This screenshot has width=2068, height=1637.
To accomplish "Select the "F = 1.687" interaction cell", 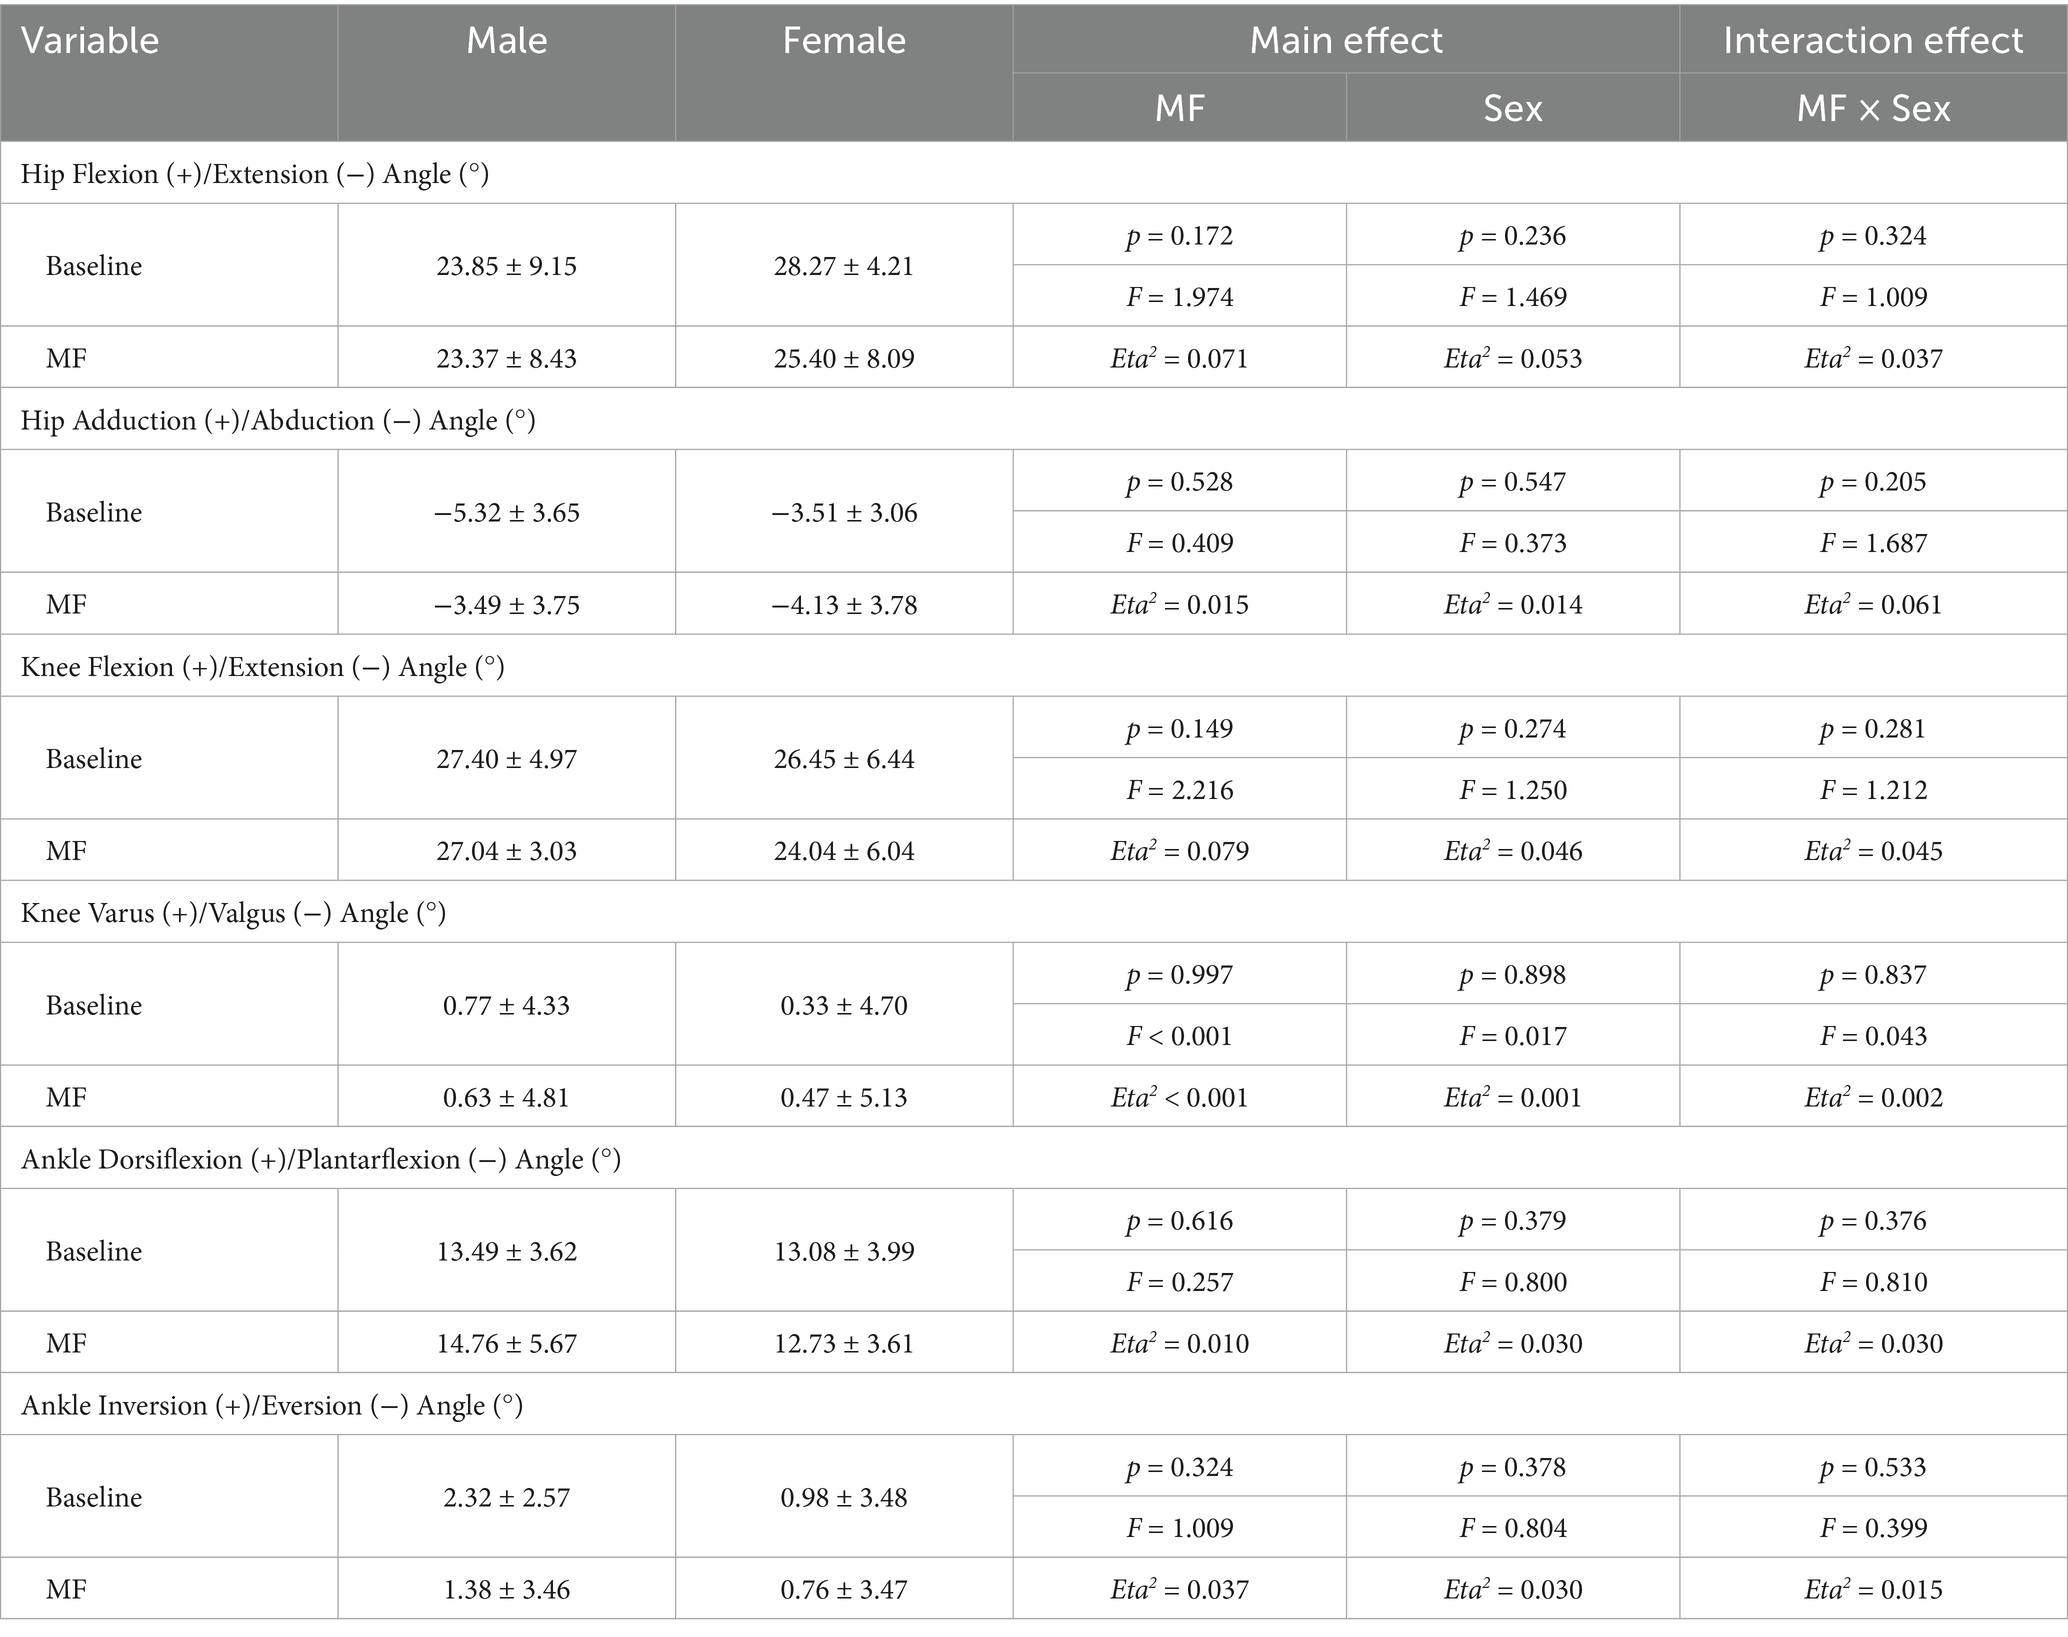I will (x=1872, y=543).
